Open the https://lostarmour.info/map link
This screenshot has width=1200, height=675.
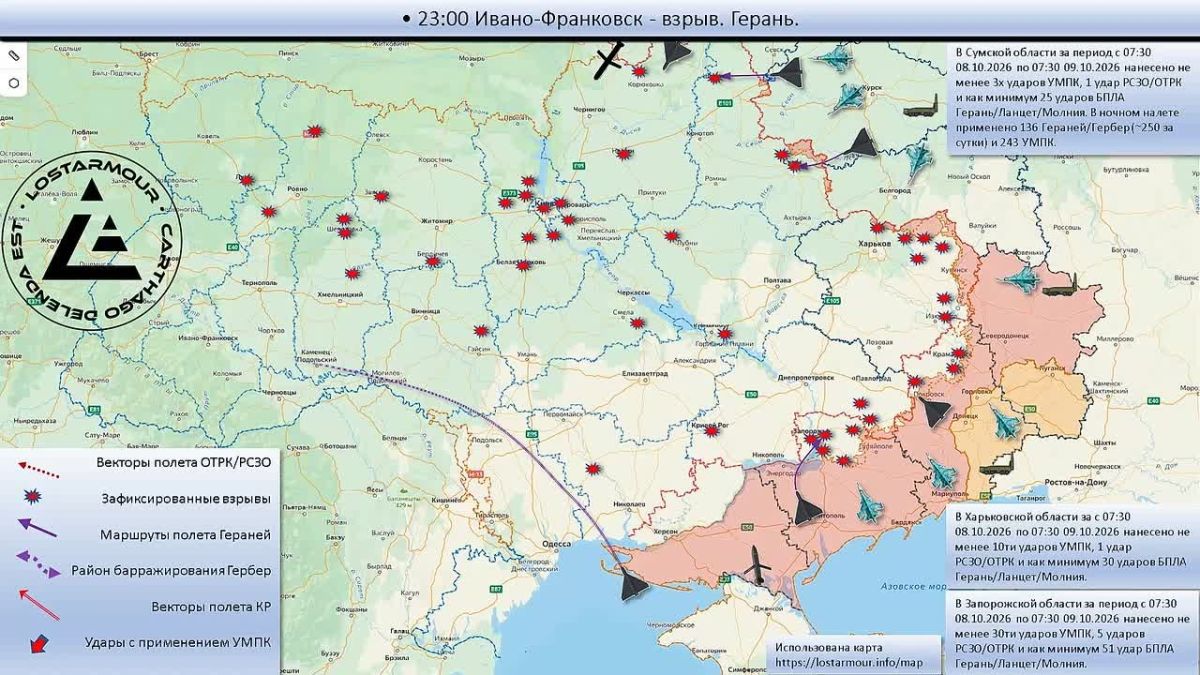[848, 663]
